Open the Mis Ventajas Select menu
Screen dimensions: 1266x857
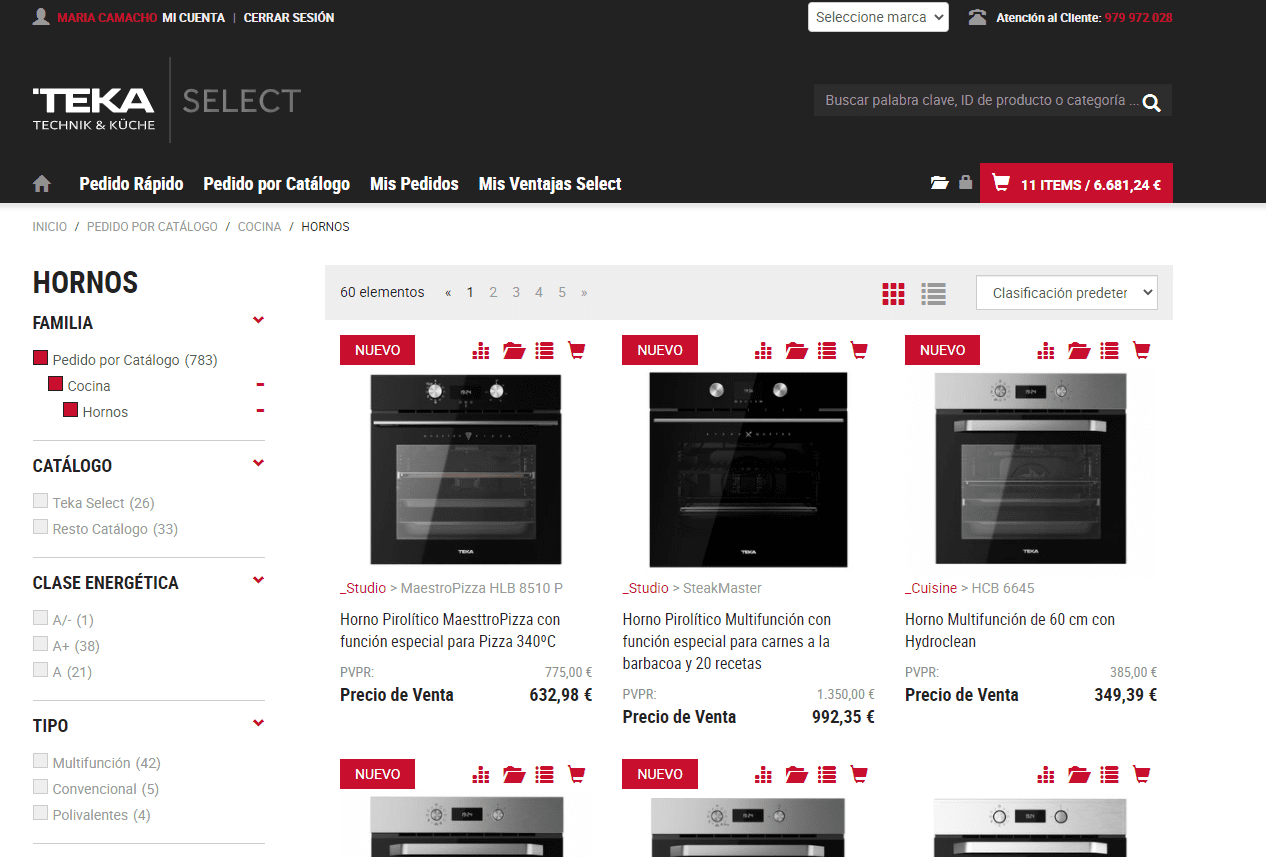click(x=550, y=184)
